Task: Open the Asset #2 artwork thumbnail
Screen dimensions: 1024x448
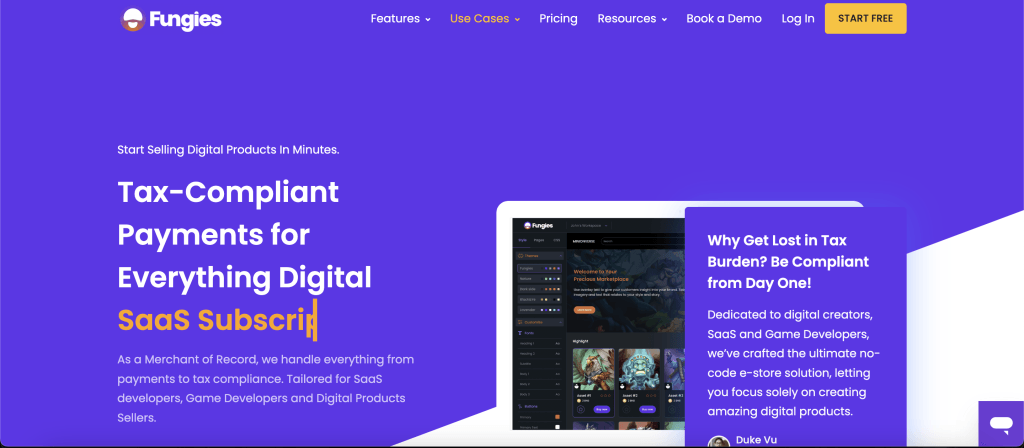Action: click(639, 369)
